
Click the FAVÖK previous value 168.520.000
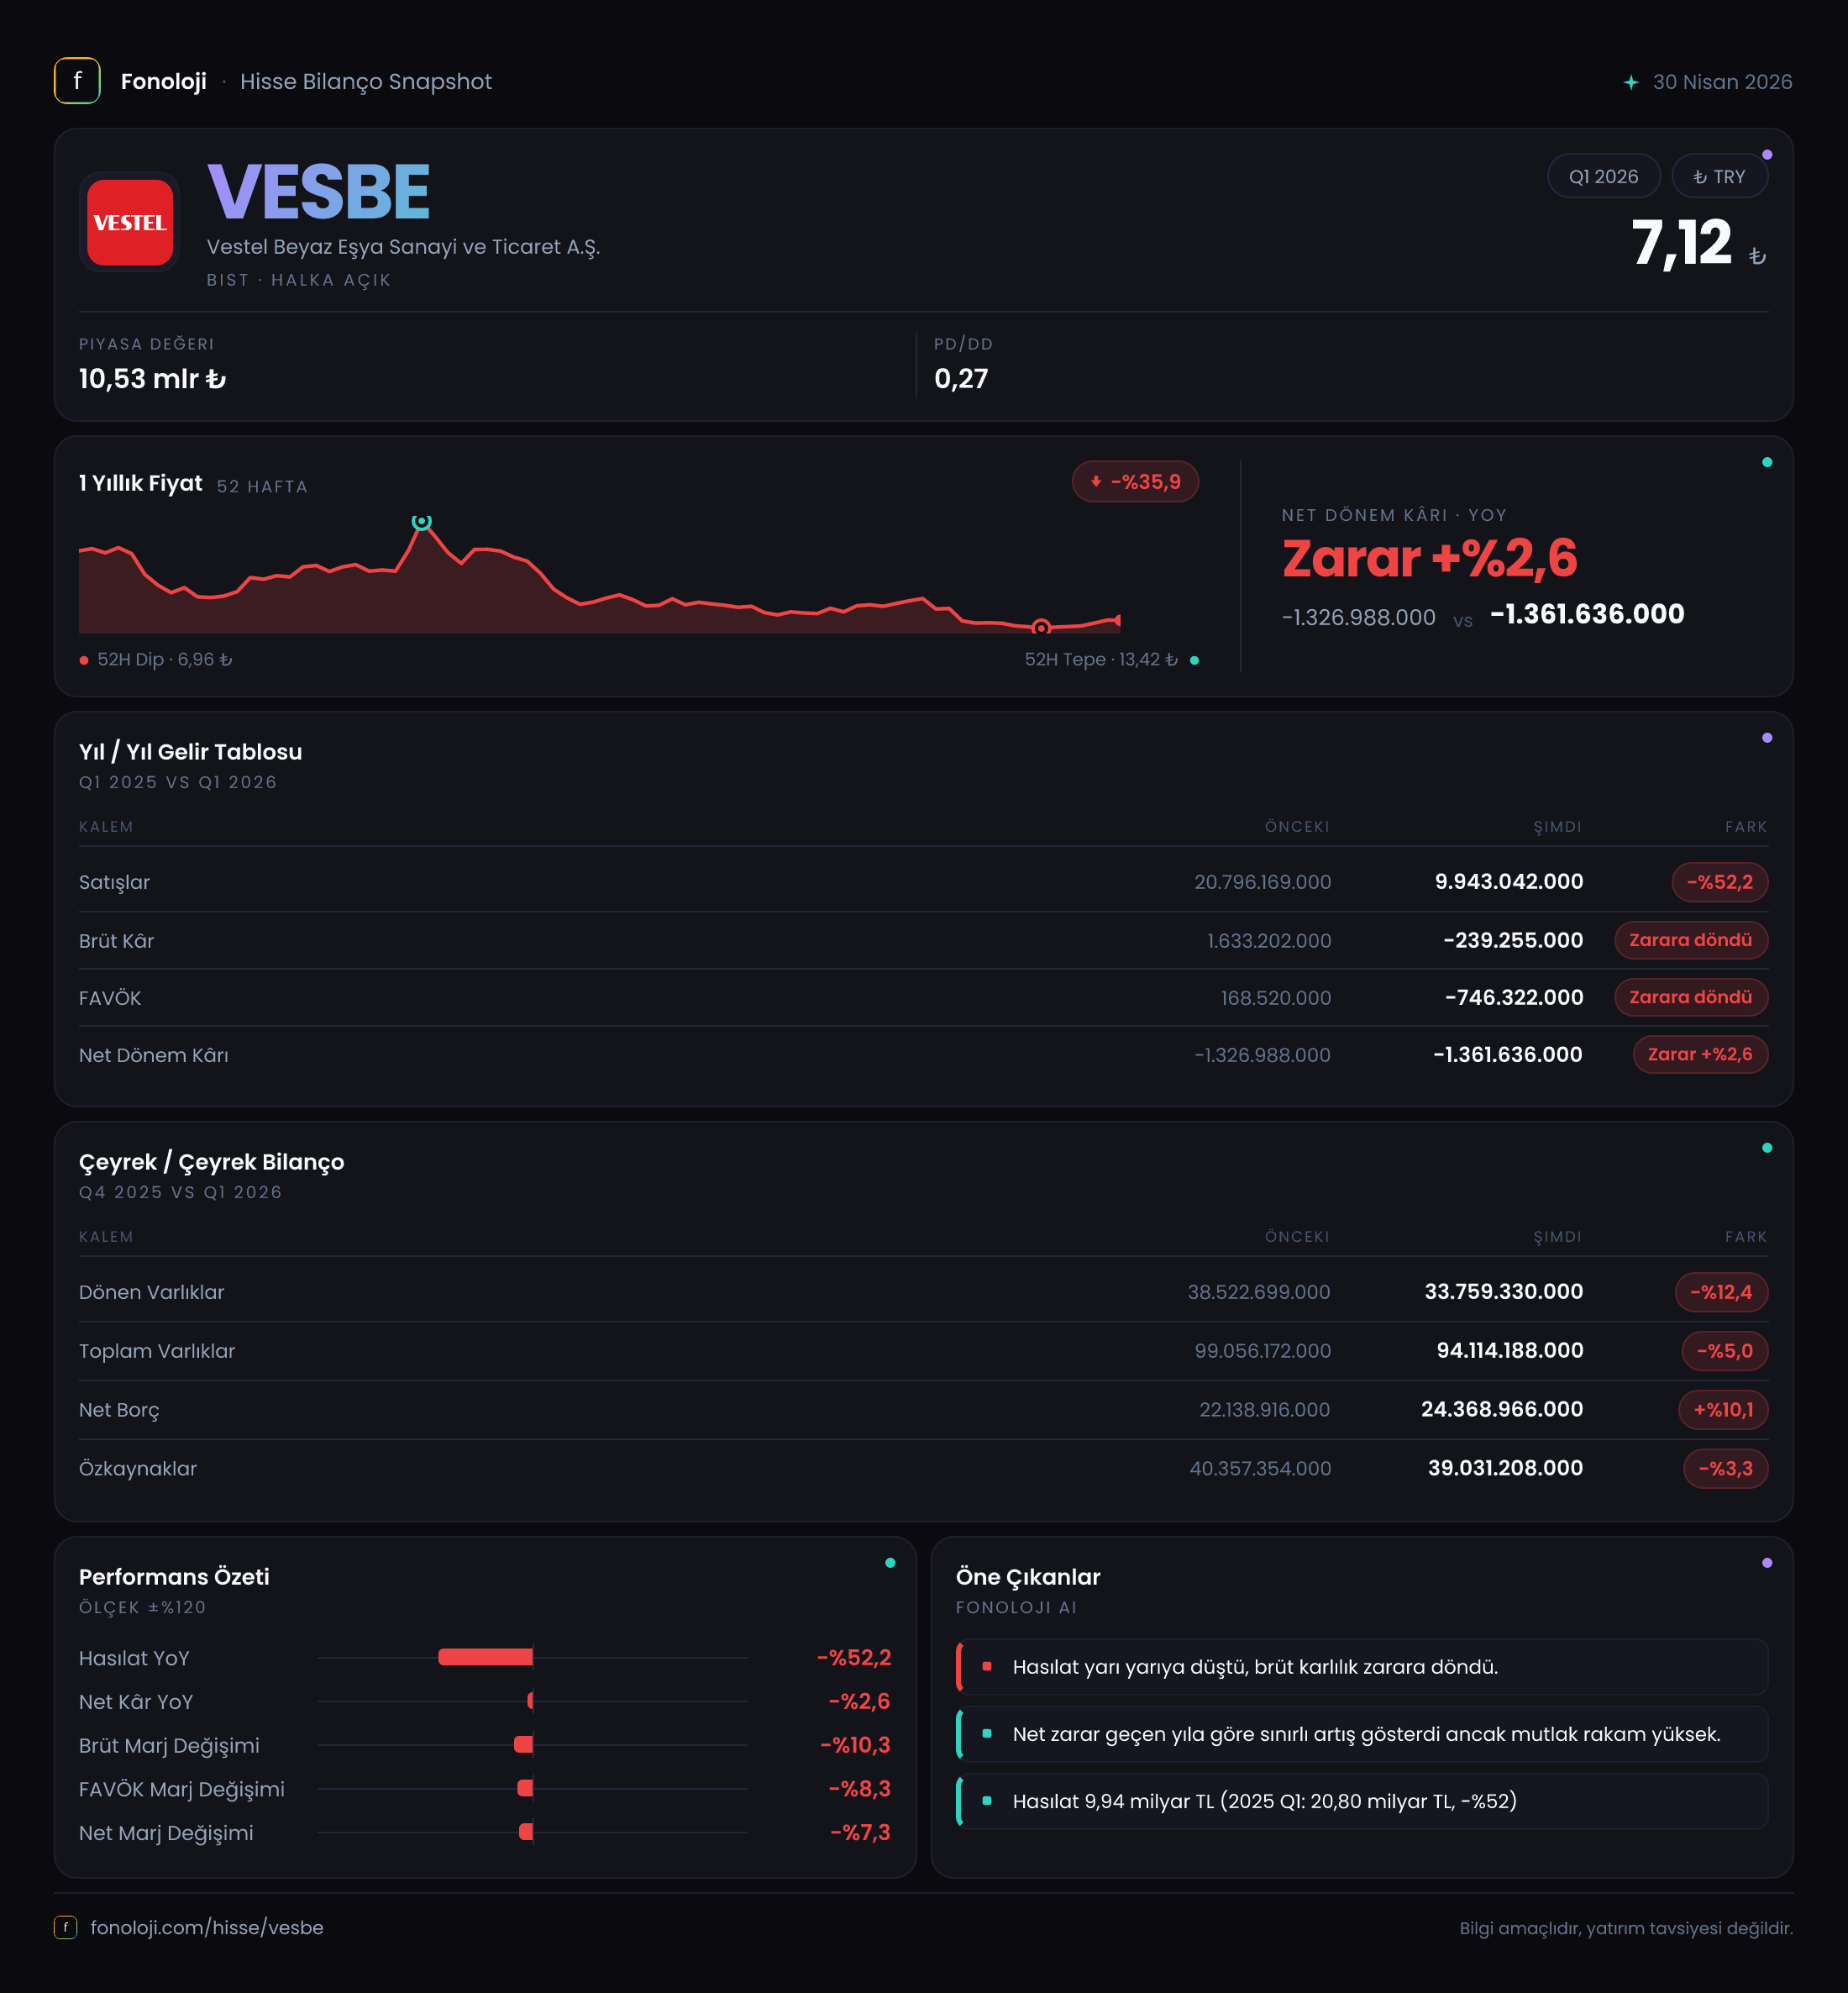1276,998
